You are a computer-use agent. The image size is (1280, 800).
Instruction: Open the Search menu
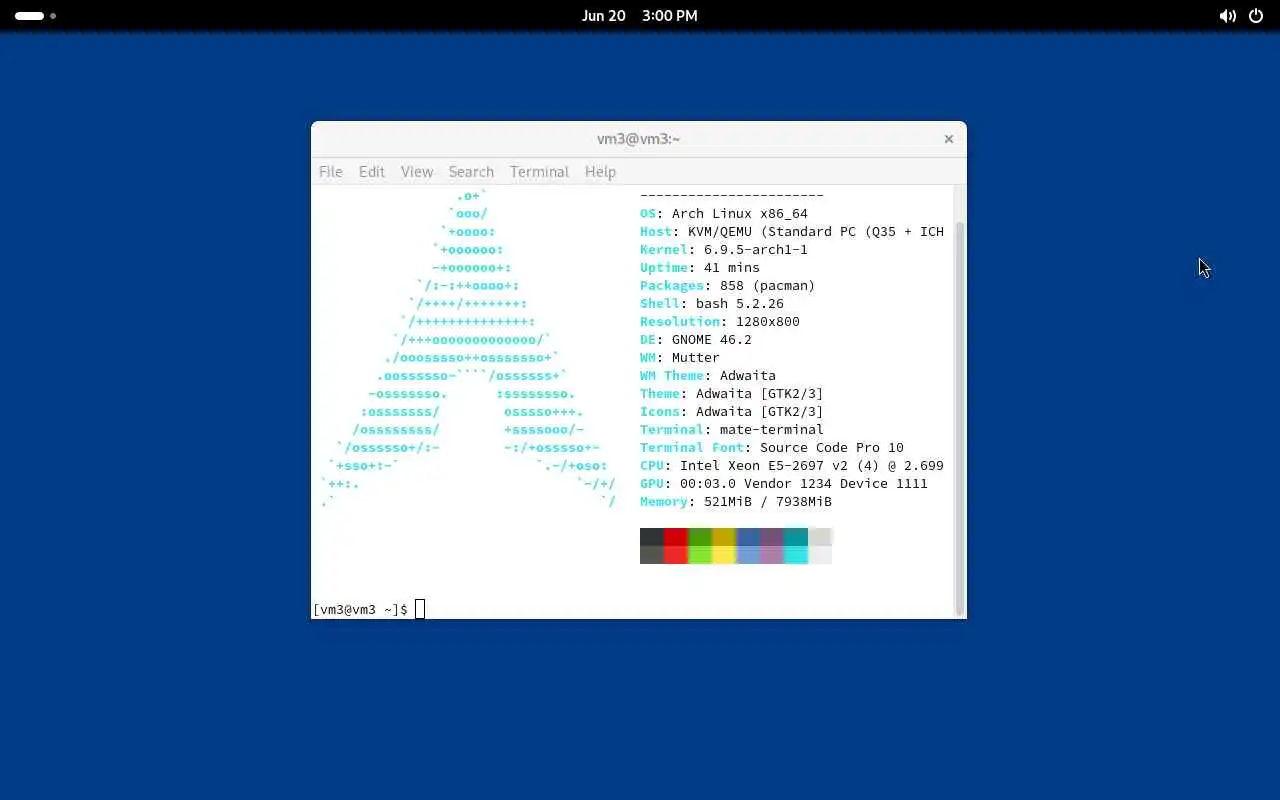[471, 172]
